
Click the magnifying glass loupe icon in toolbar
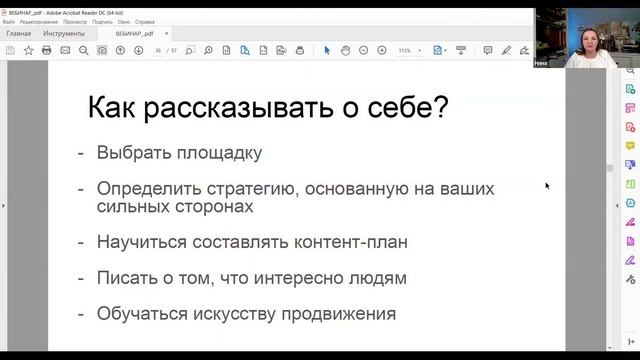(x=208, y=50)
